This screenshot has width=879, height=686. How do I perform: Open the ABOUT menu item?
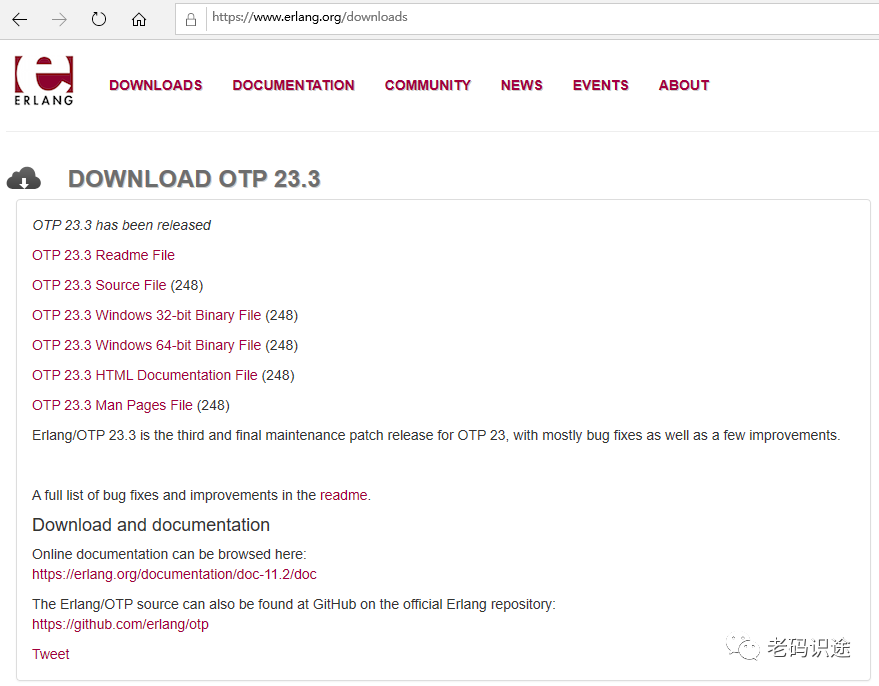(684, 85)
